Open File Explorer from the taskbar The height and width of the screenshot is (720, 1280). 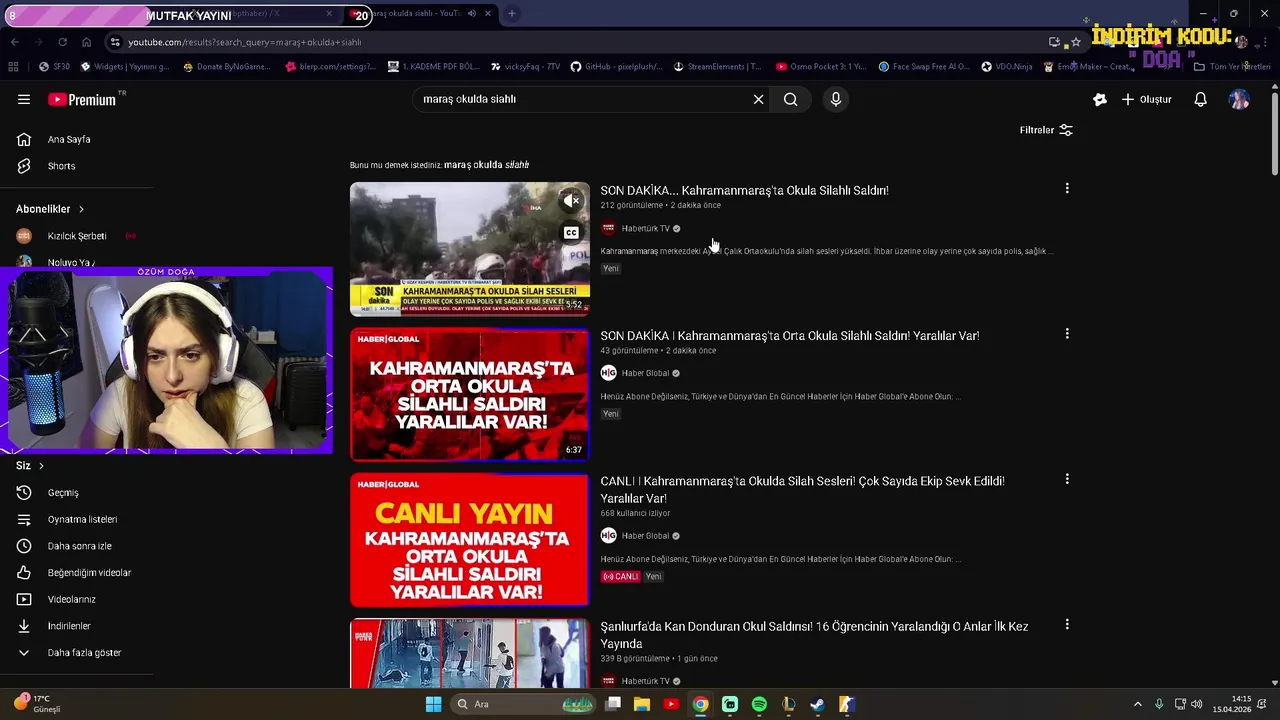[x=642, y=704]
